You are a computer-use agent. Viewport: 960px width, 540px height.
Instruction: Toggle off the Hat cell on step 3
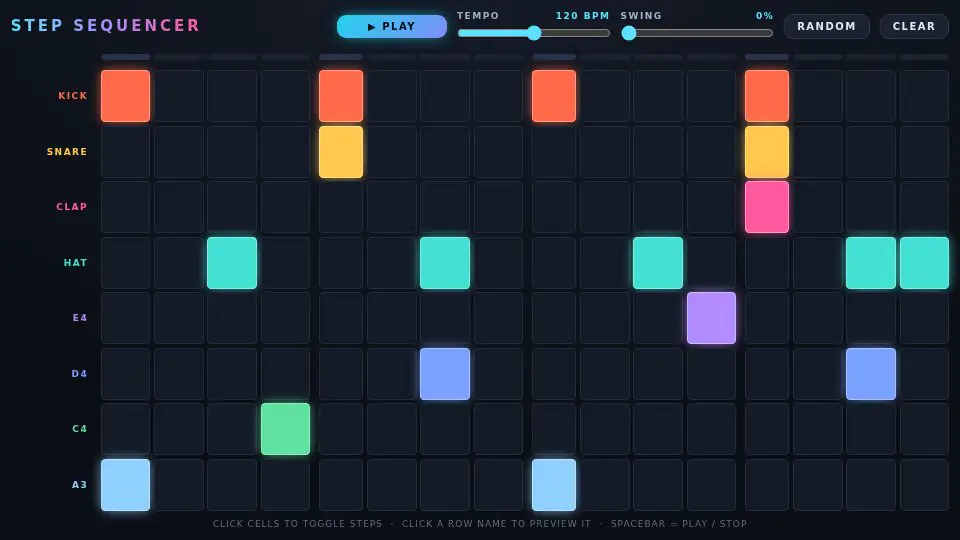coord(232,263)
